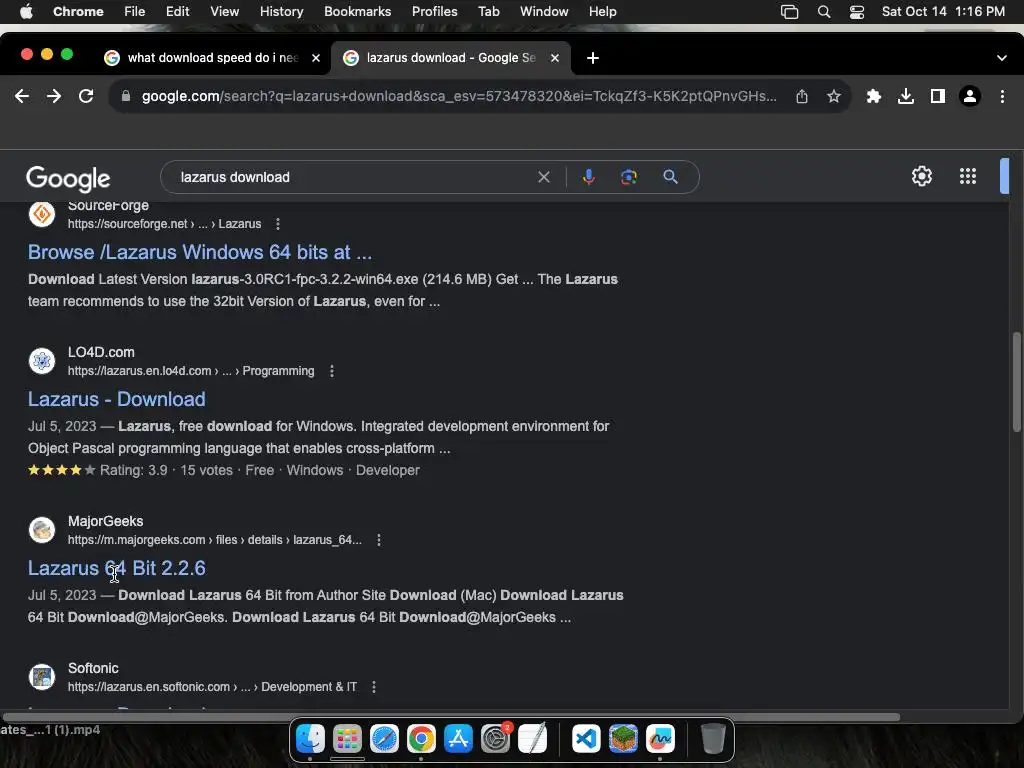The width and height of the screenshot is (1024, 768).
Task: Open System Settings from the Dock
Action: click(x=496, y=739)
